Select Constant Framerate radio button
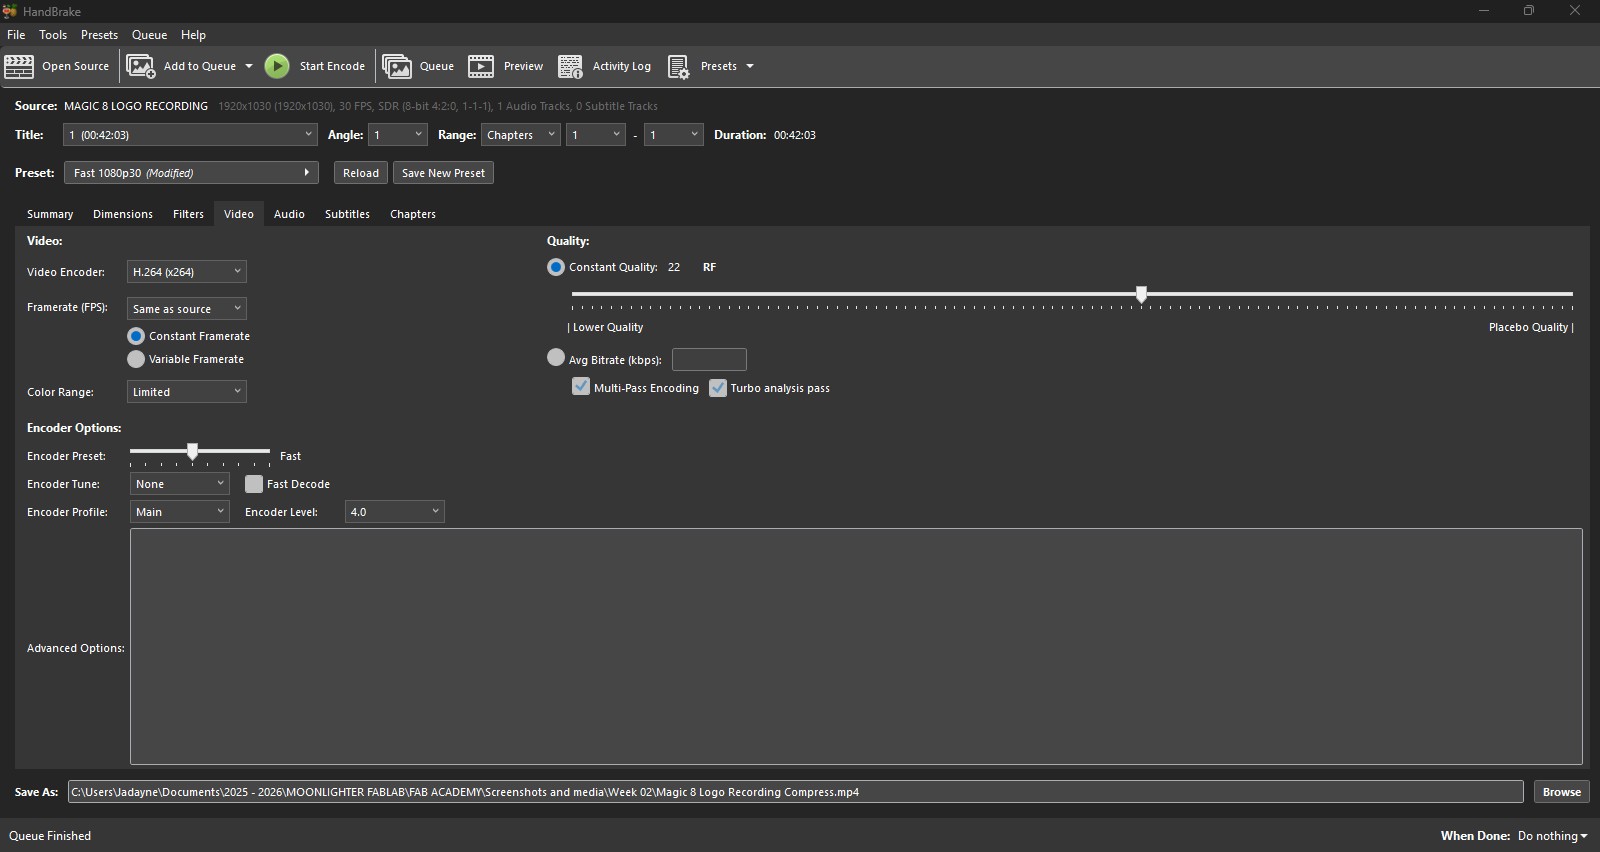The image size is (1600, 852). pos(136,336)
